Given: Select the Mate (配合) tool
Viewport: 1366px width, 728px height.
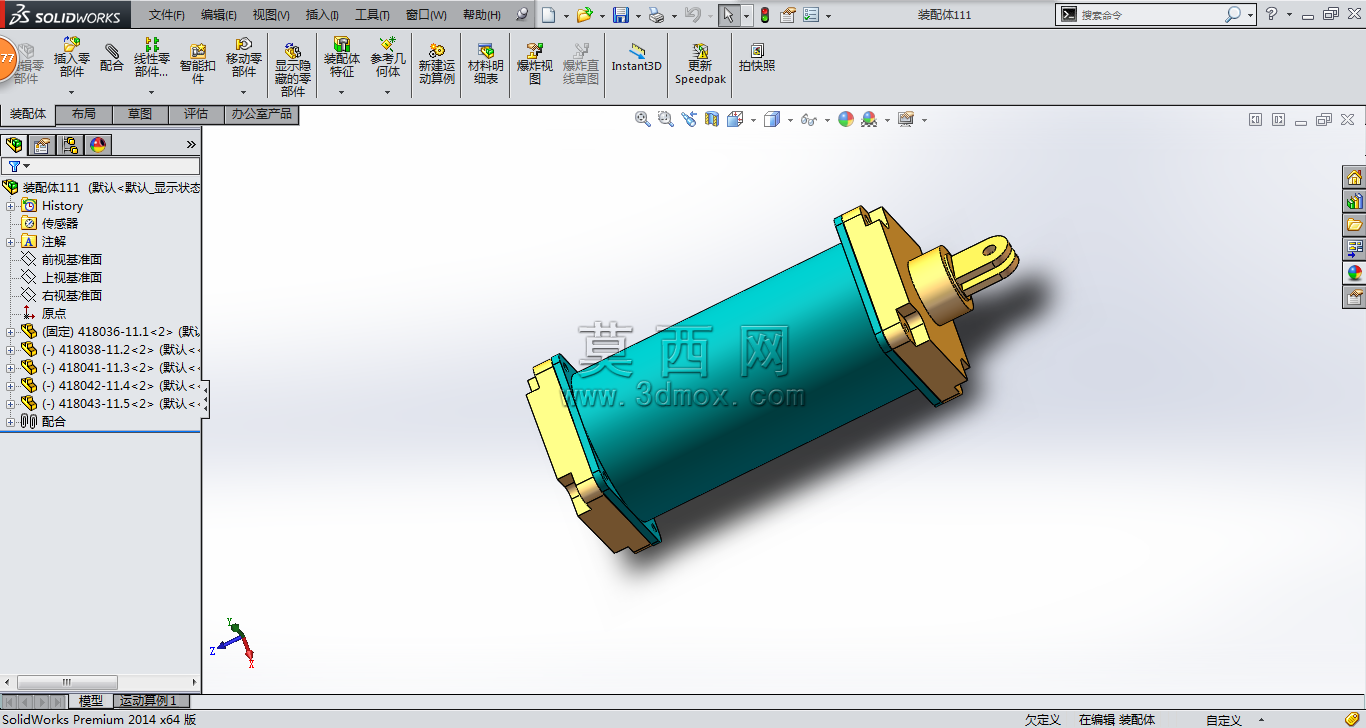Looking at the screenshot, I should click(112, 59).
